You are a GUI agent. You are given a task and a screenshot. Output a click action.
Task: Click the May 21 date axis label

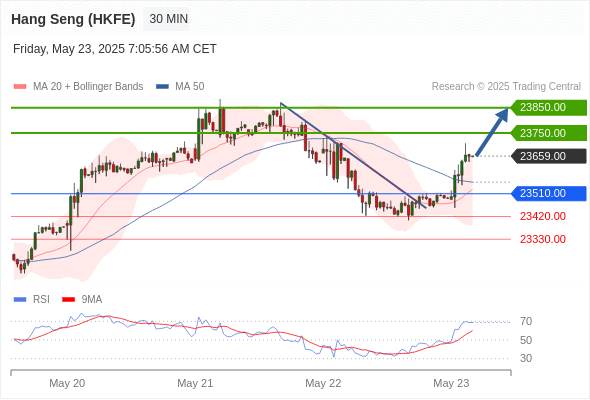tap(195, 383)
